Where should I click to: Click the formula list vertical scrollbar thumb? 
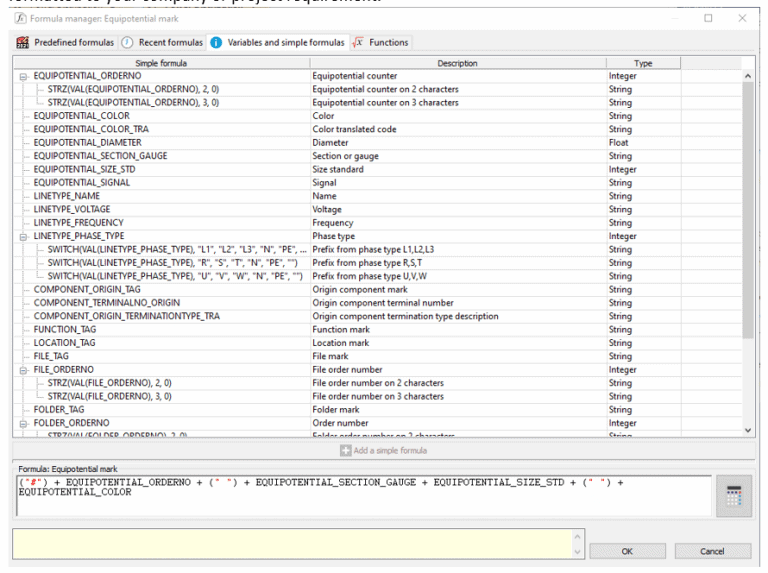pos(748,210)
